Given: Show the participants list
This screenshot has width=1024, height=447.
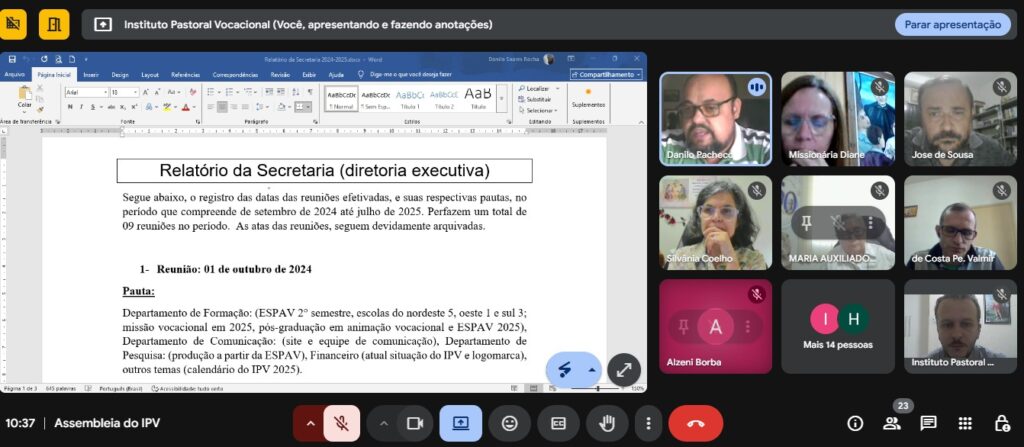Looking at the screenshot, I should pos(891,423).
